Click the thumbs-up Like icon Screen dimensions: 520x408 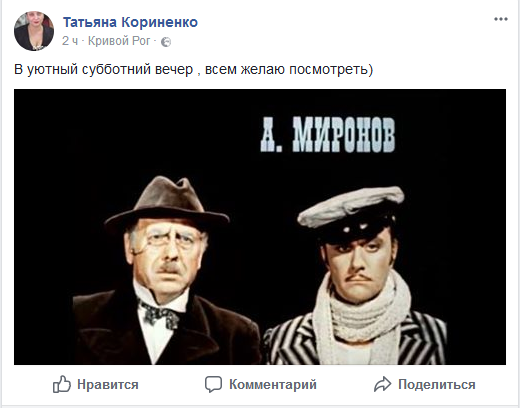(62, 384)
